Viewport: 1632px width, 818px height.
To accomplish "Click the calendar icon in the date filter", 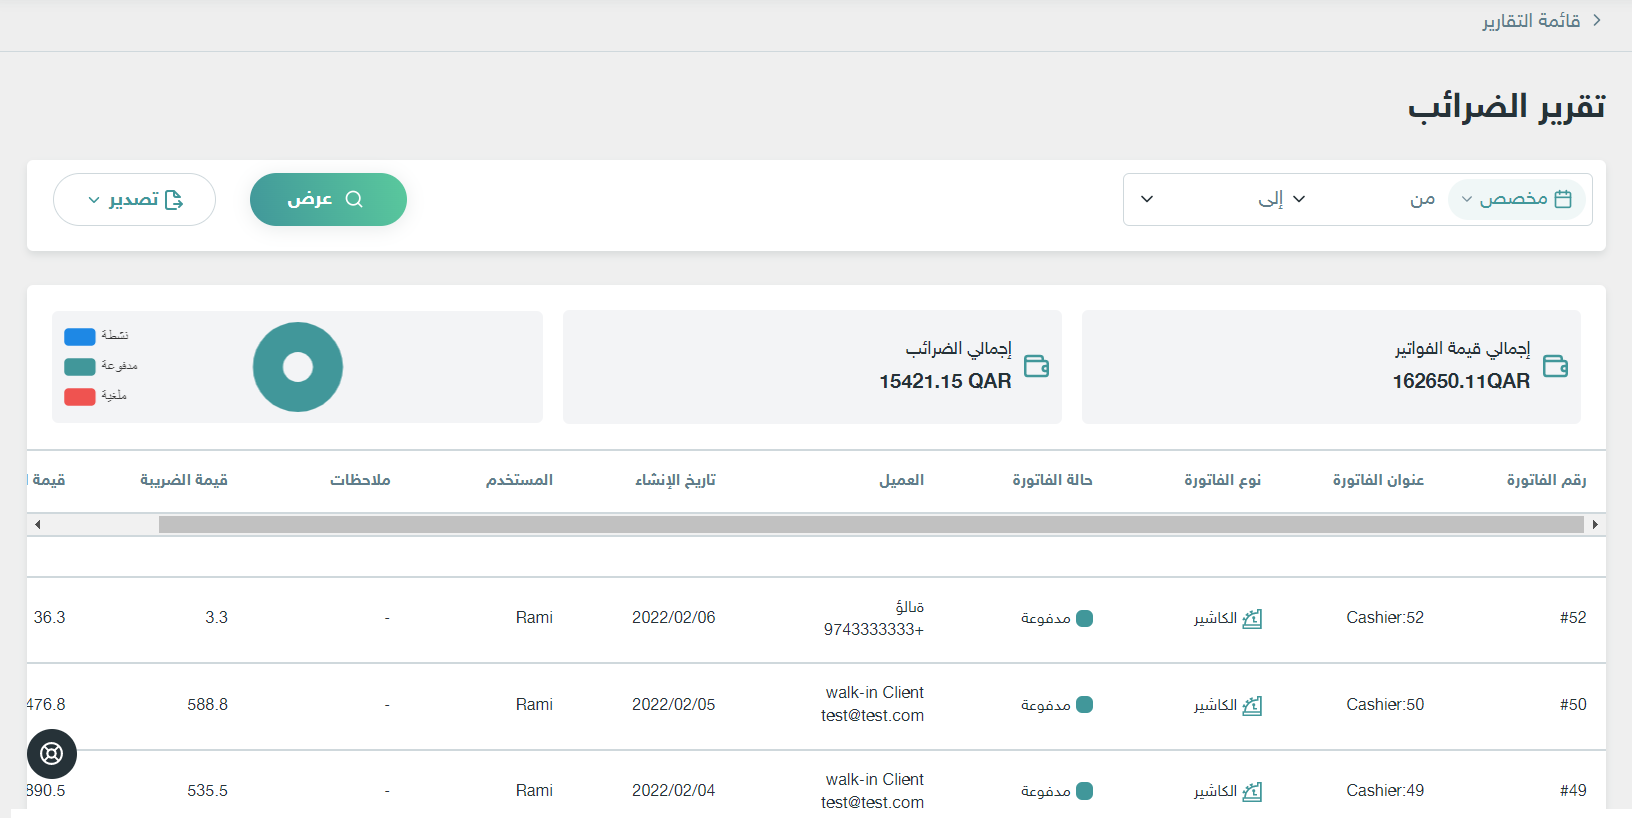I will pyautogui.click(x=1563, y=199).
